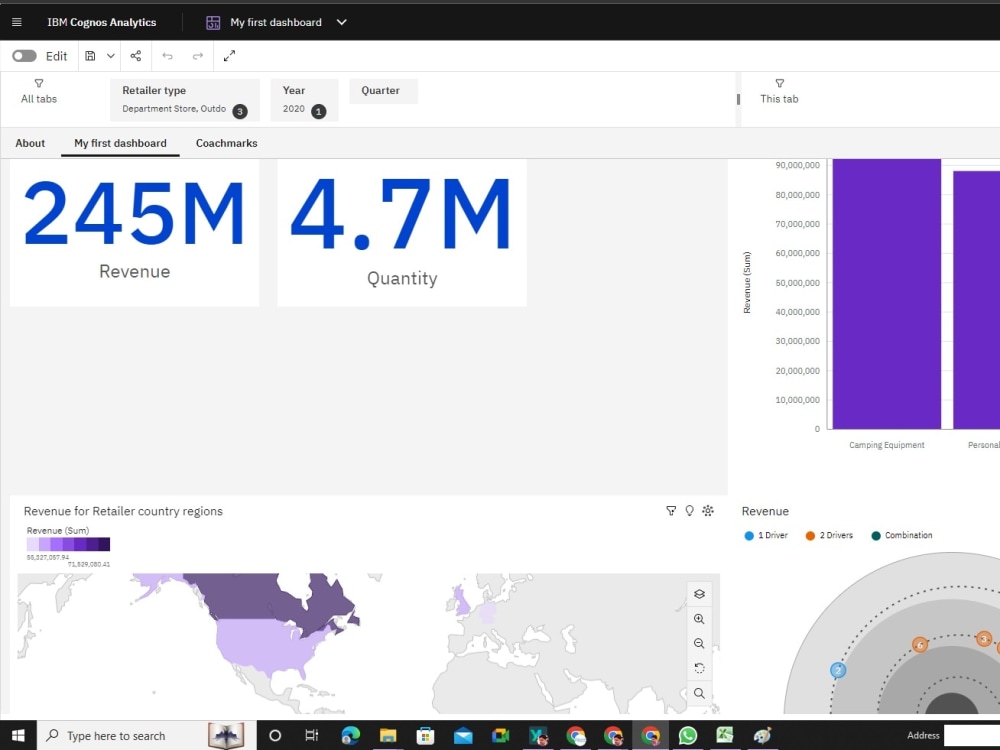
Task: Click the Year filter count badge 1
Action: click(318, 111)
